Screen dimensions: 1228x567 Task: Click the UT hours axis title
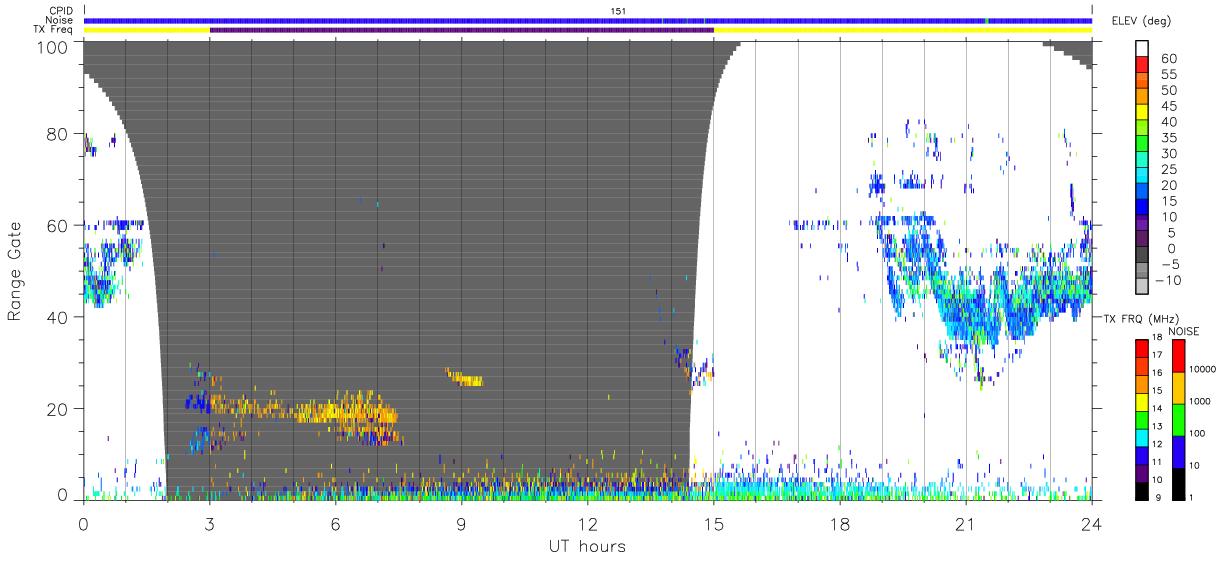(x=586, y=546)
